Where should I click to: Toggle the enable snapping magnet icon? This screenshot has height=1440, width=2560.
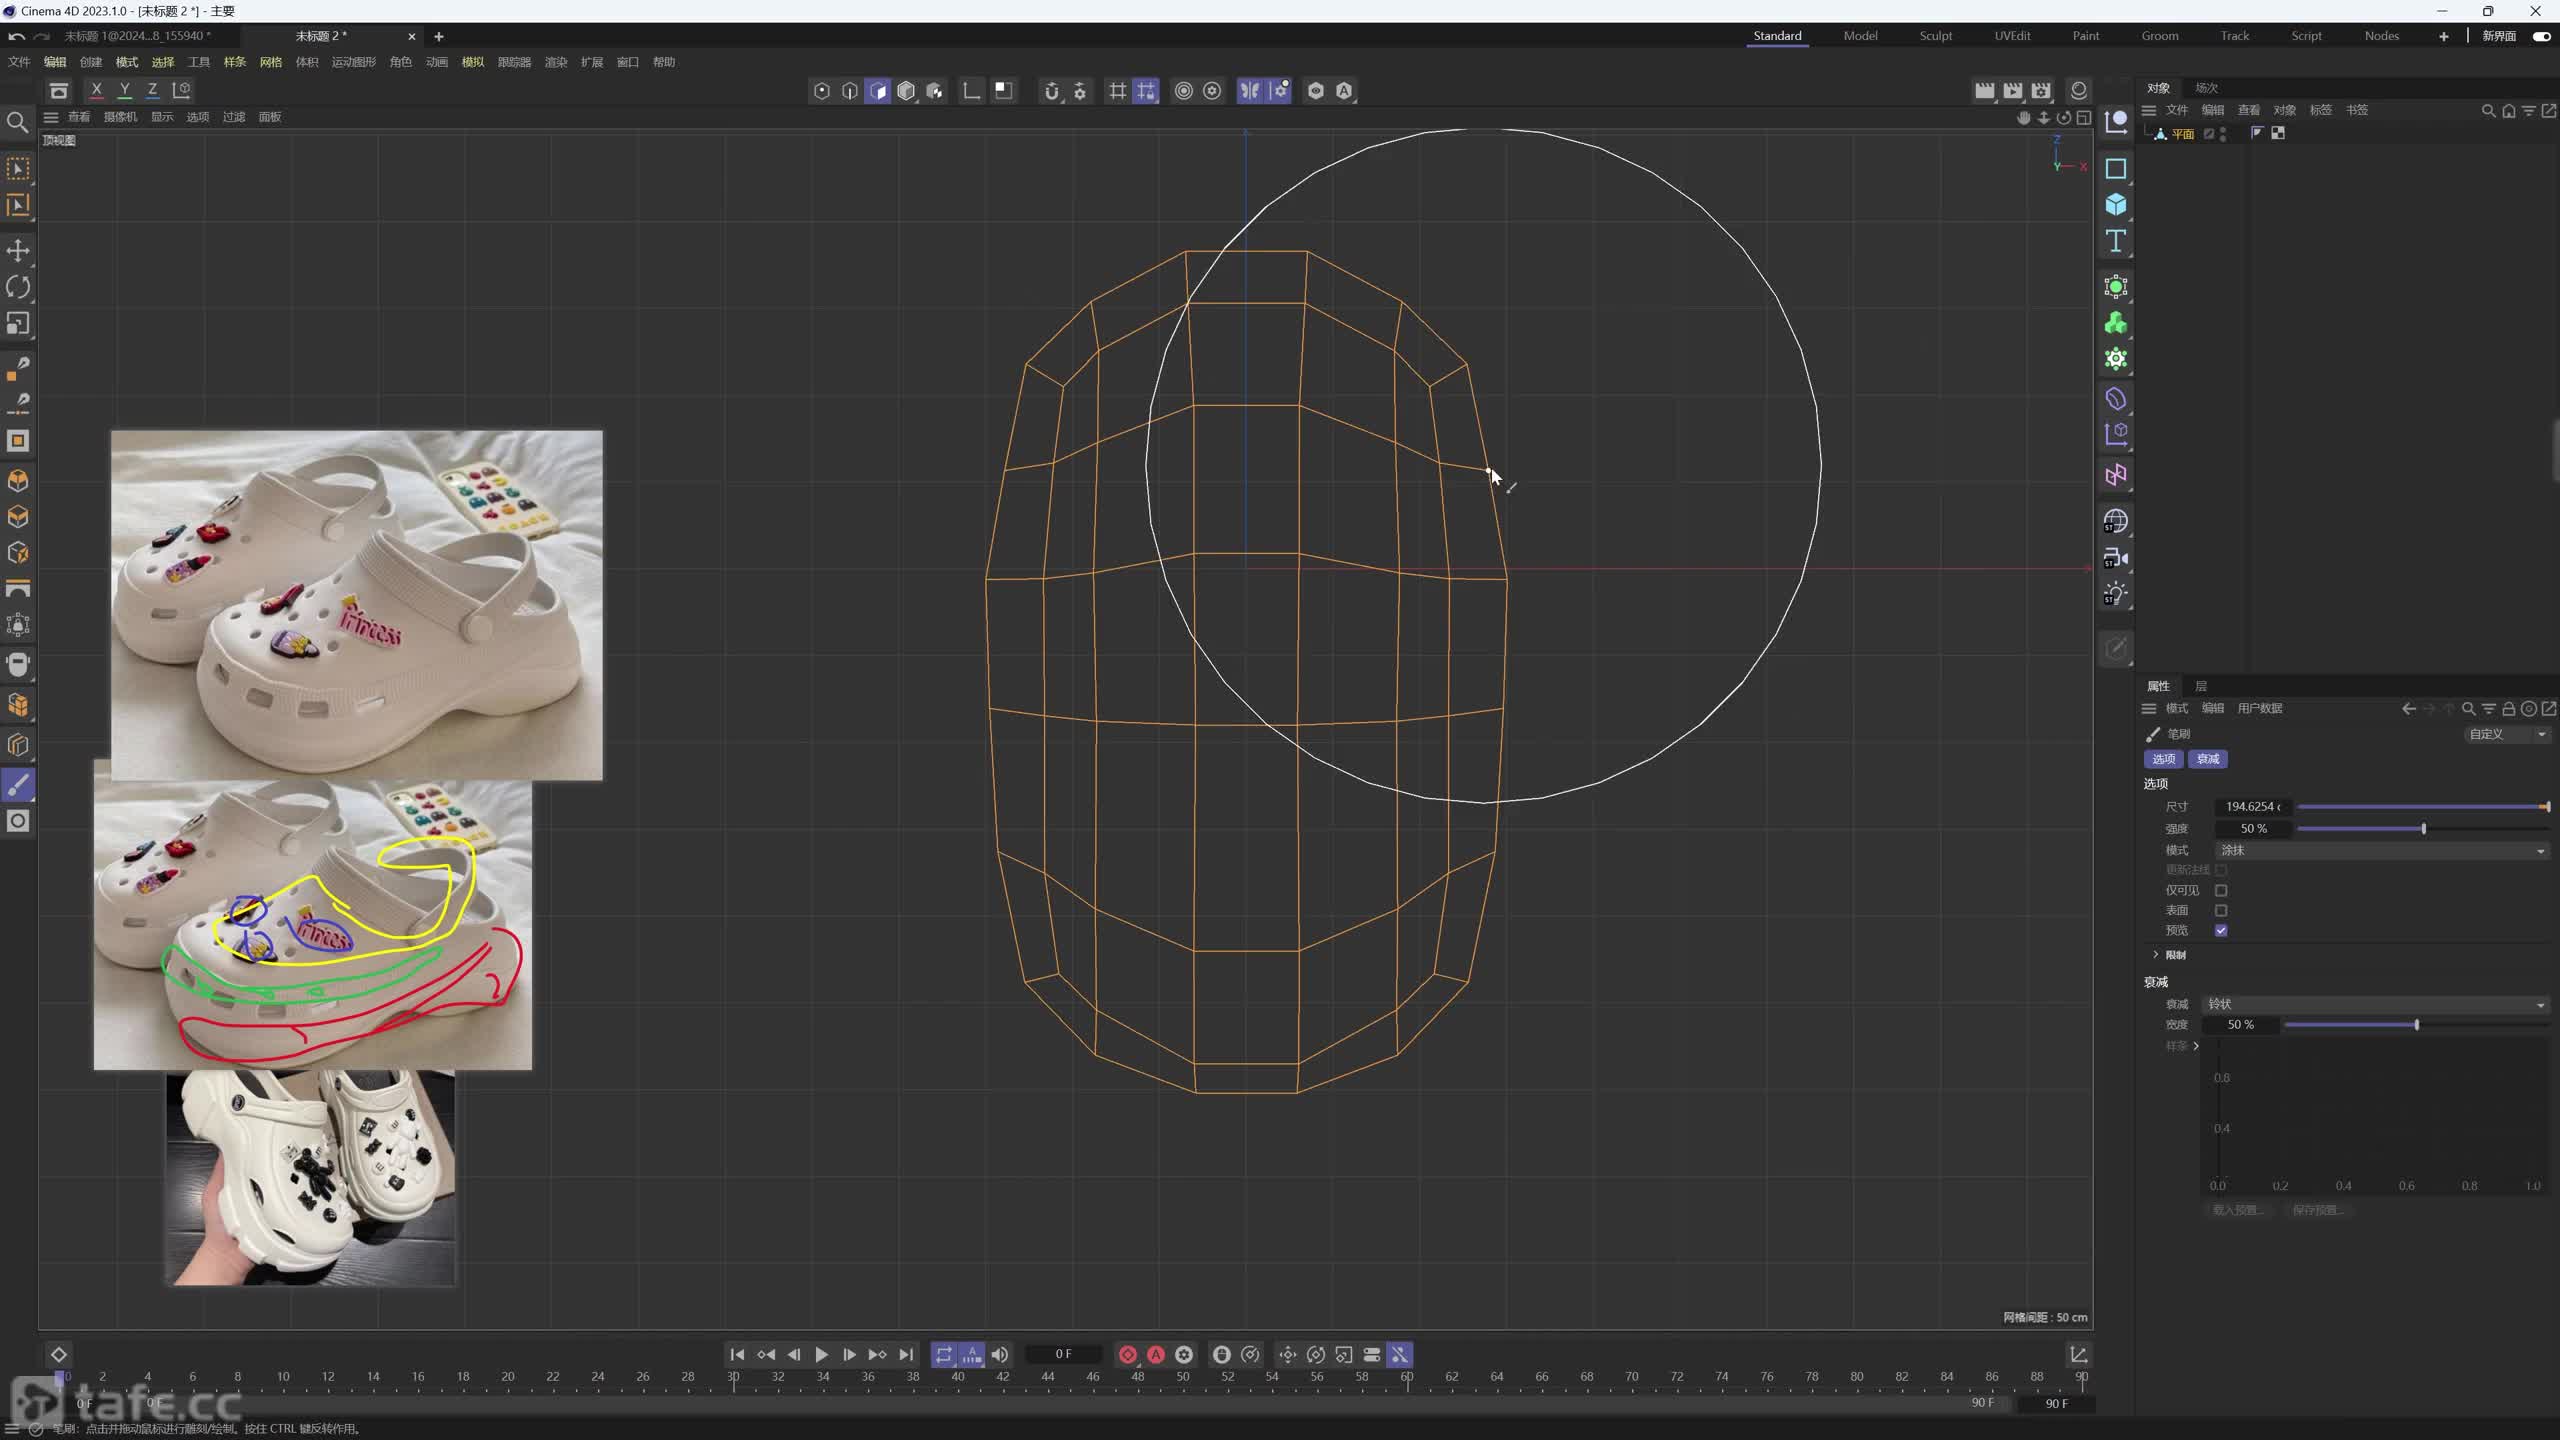(1051, 91)
